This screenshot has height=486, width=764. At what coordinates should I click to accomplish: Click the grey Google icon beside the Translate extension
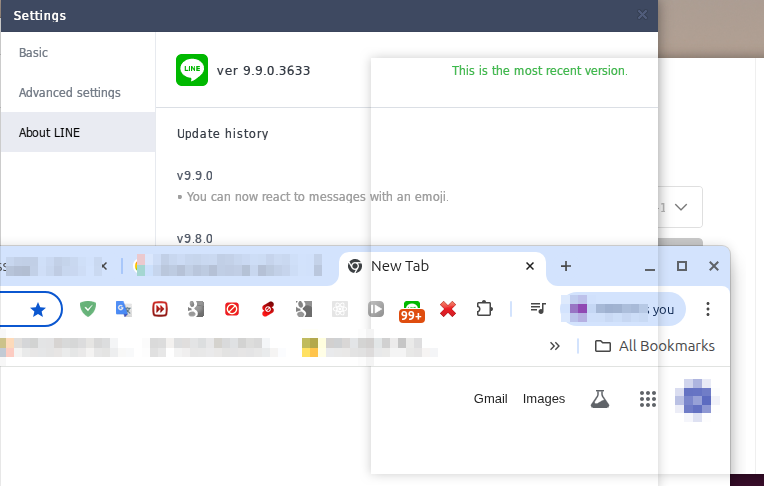pyautogui.click(x=195, y=309)
